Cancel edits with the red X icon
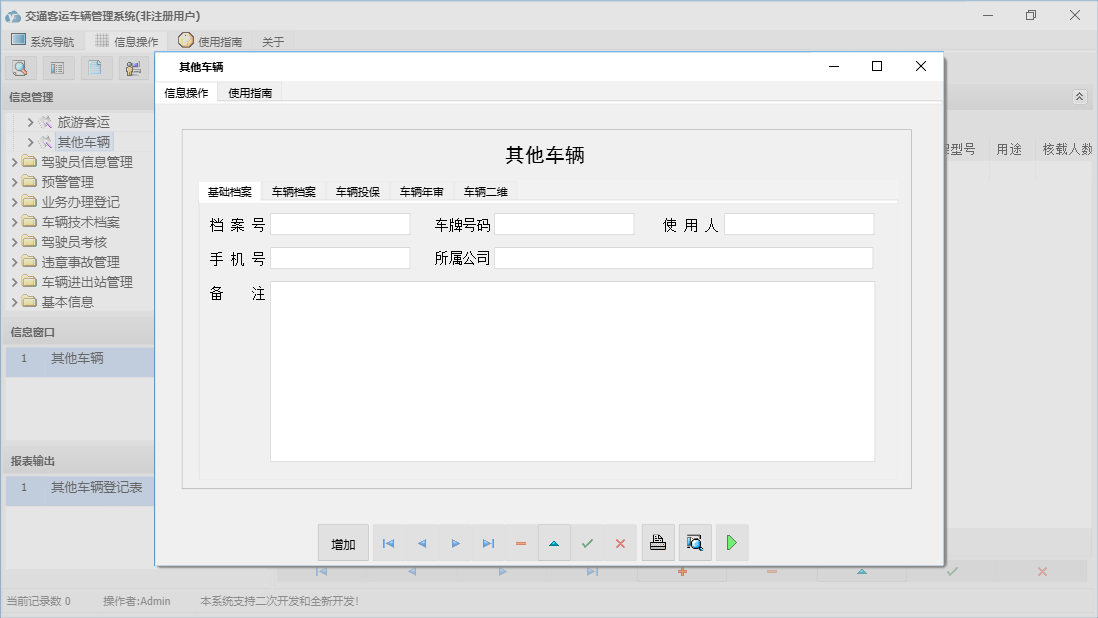Viewport: 1098px width, 618px height. (620, 542)
